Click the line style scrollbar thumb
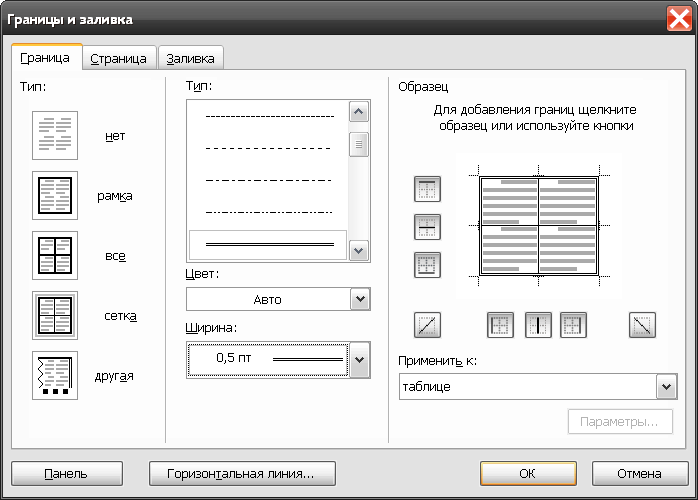The image size is (698, 500). [x=359, y=145]
